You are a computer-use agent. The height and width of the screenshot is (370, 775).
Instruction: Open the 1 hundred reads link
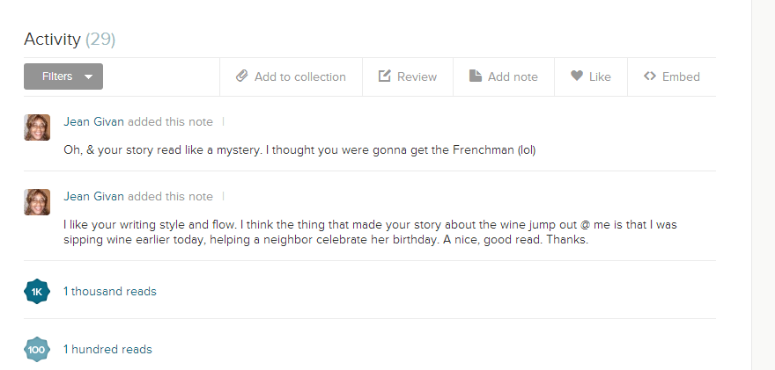point(108,349)
